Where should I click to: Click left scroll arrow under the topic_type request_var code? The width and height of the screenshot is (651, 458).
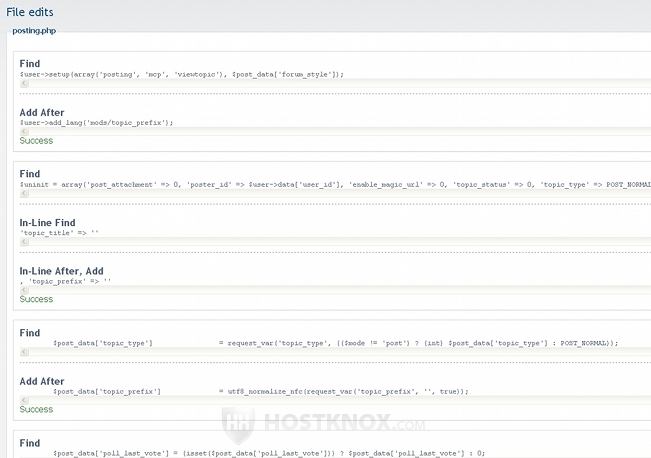[24, 353]
